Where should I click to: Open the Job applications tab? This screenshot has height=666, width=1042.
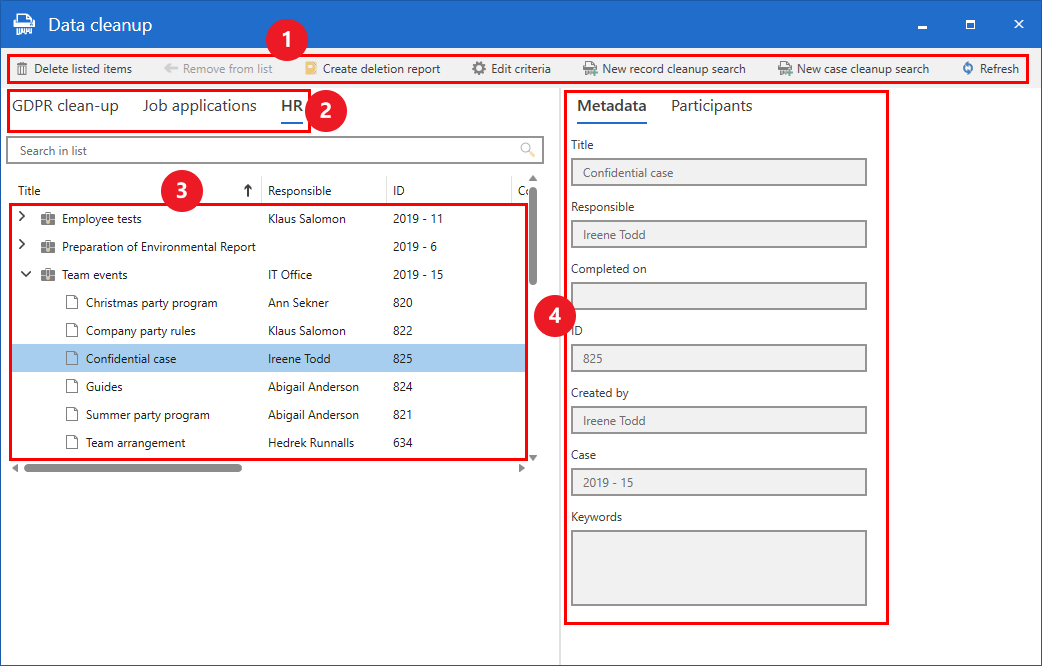(199, 106)
